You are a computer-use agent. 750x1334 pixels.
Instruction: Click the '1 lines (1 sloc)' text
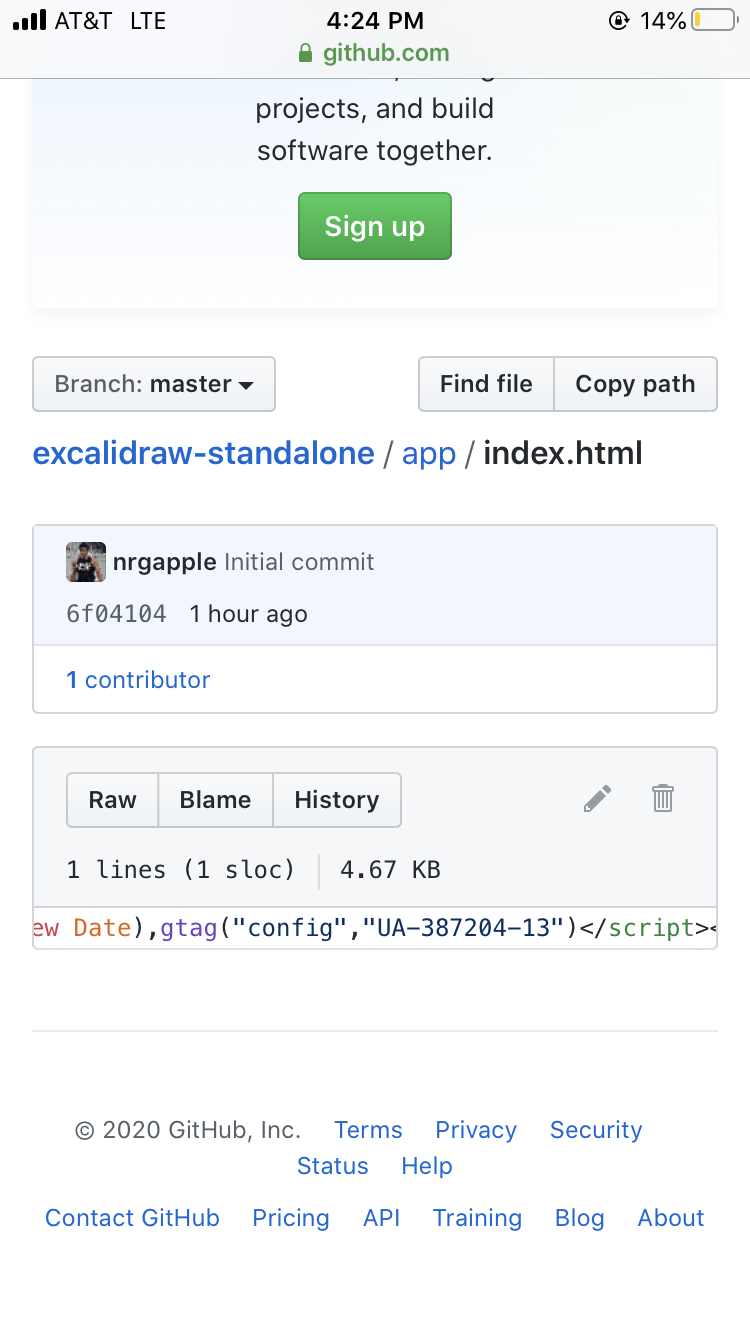point(181,870)
